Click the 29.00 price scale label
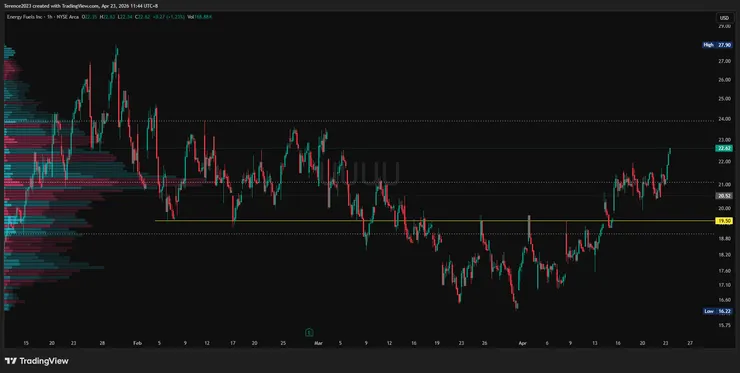This screenshot has height=373, width=740. (x=724, y=26)
